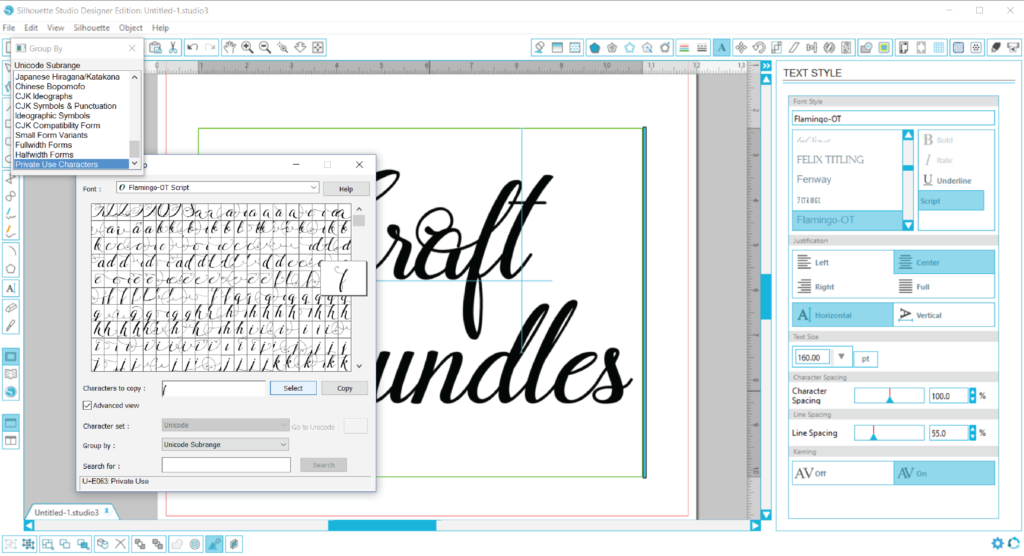1024x556 pixels.
Task: Click the Cut scissors icon
Action: point(173,48)
